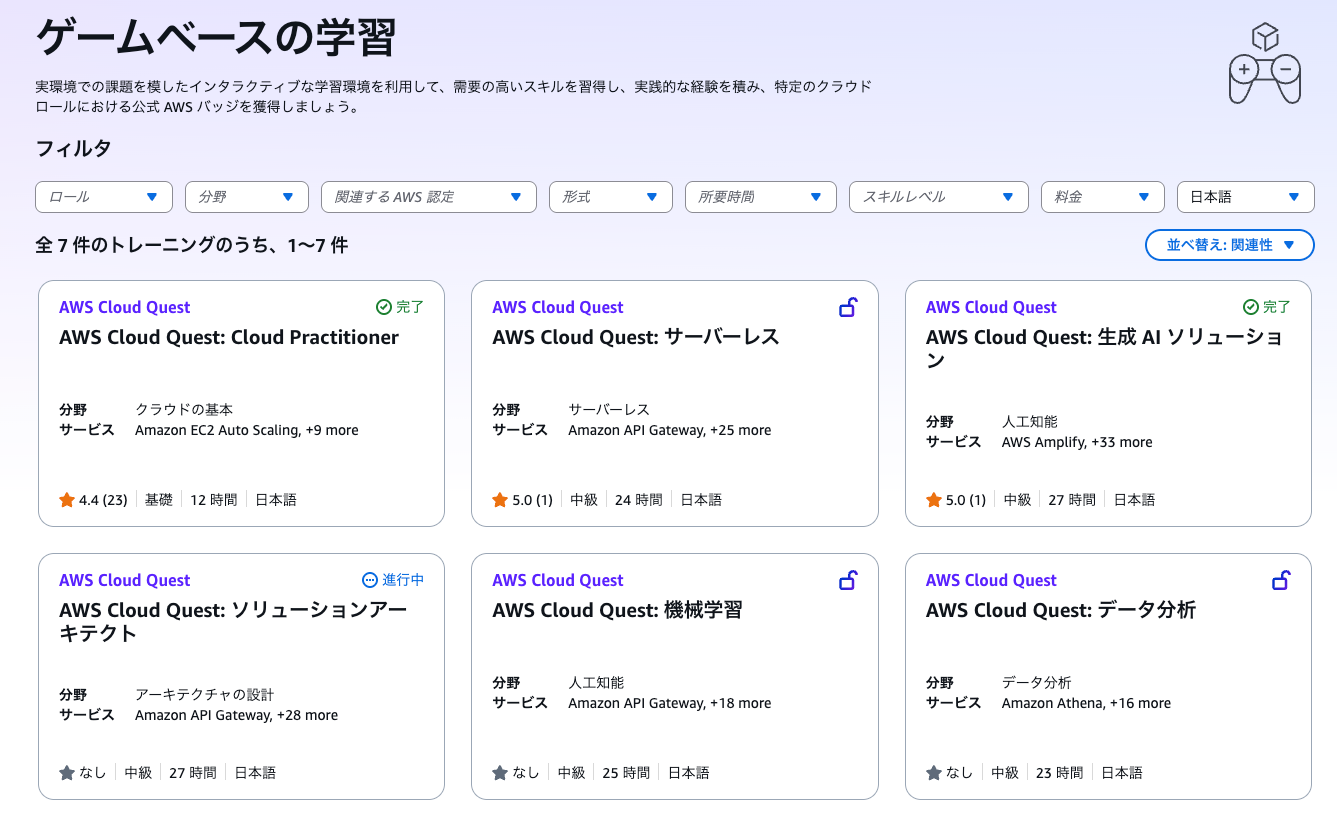Click the ゲームベースの学習 page heading
1337x823 pixels.
click(x=216, y=39)
